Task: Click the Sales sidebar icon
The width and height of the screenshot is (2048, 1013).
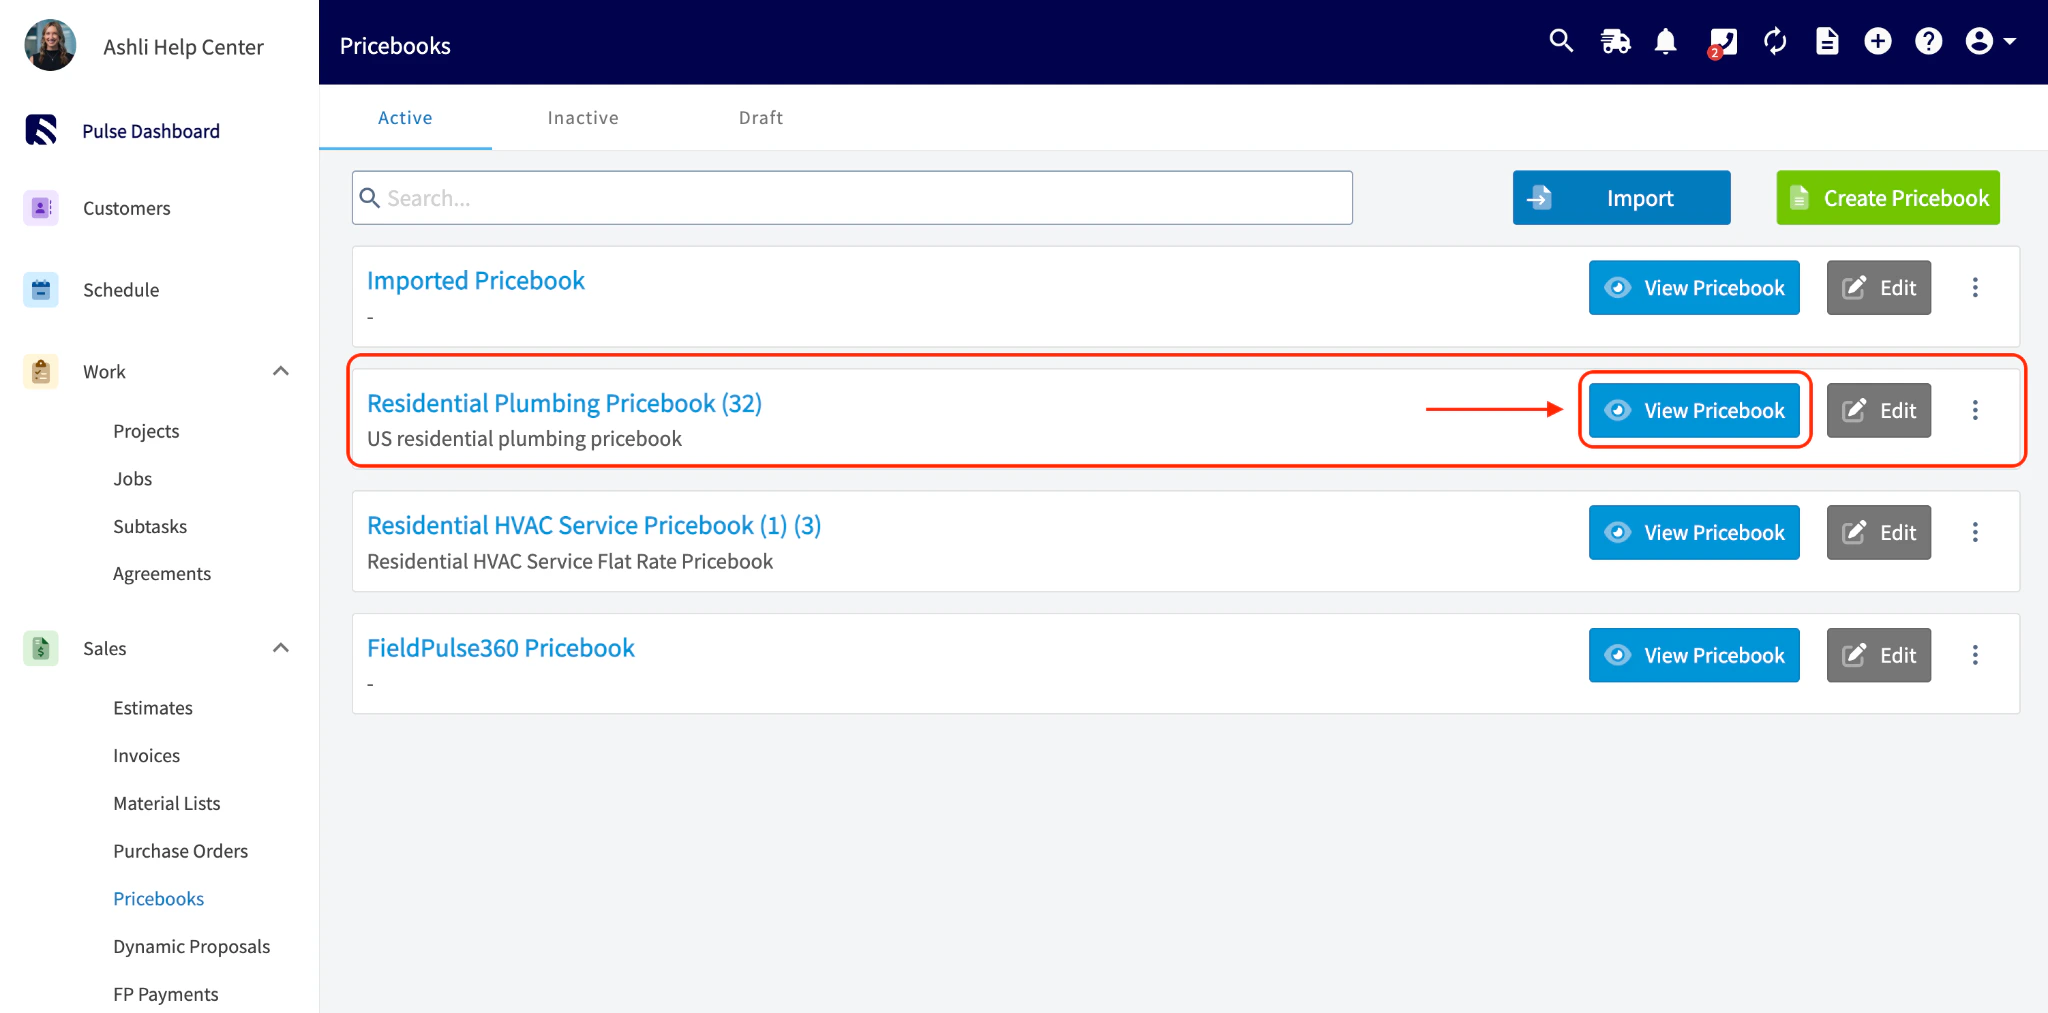Action: (x=41, y=649)
